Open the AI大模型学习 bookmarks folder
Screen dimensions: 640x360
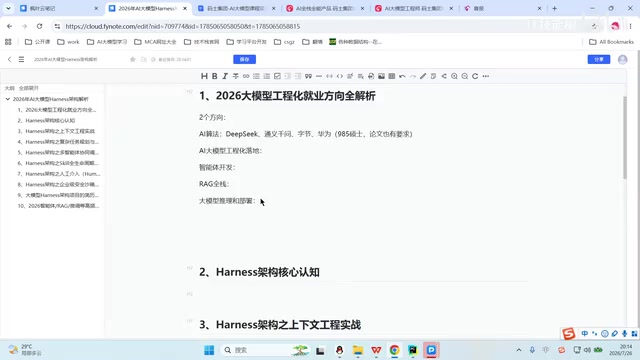(107, 42)
